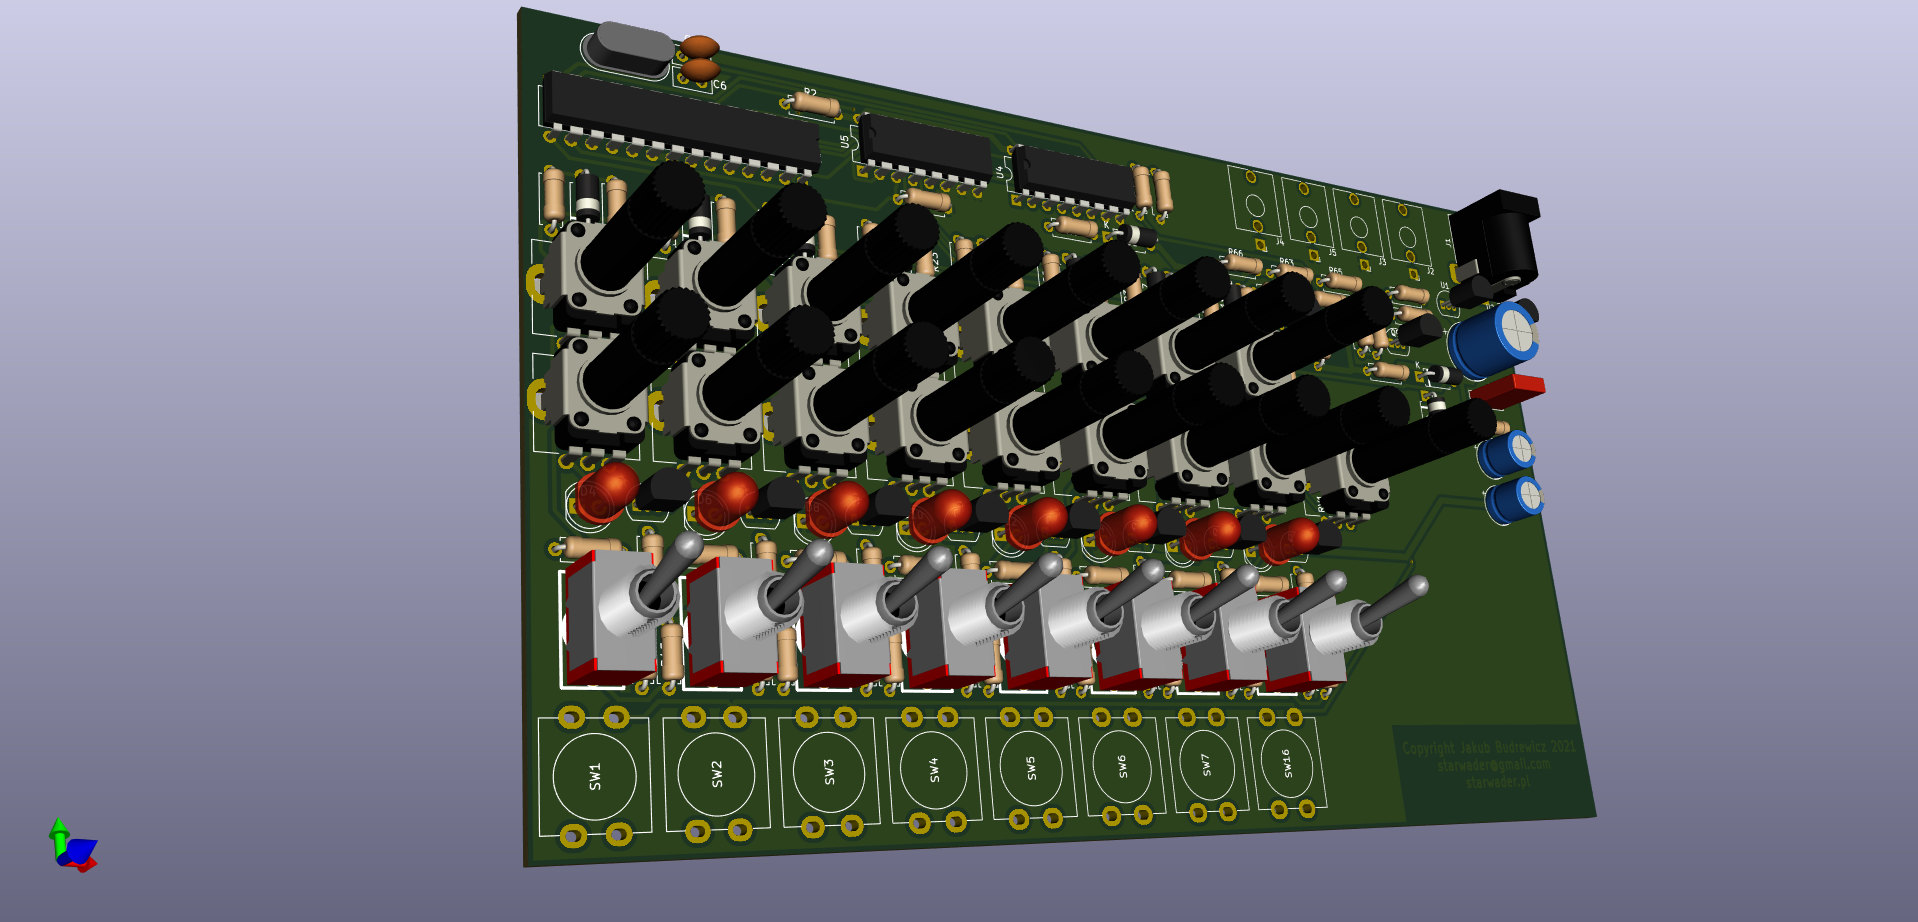Select the SW6 footprint circle
This screenshot has width=1918, height=922.
pyautogui.click(x=1122, y=766)
